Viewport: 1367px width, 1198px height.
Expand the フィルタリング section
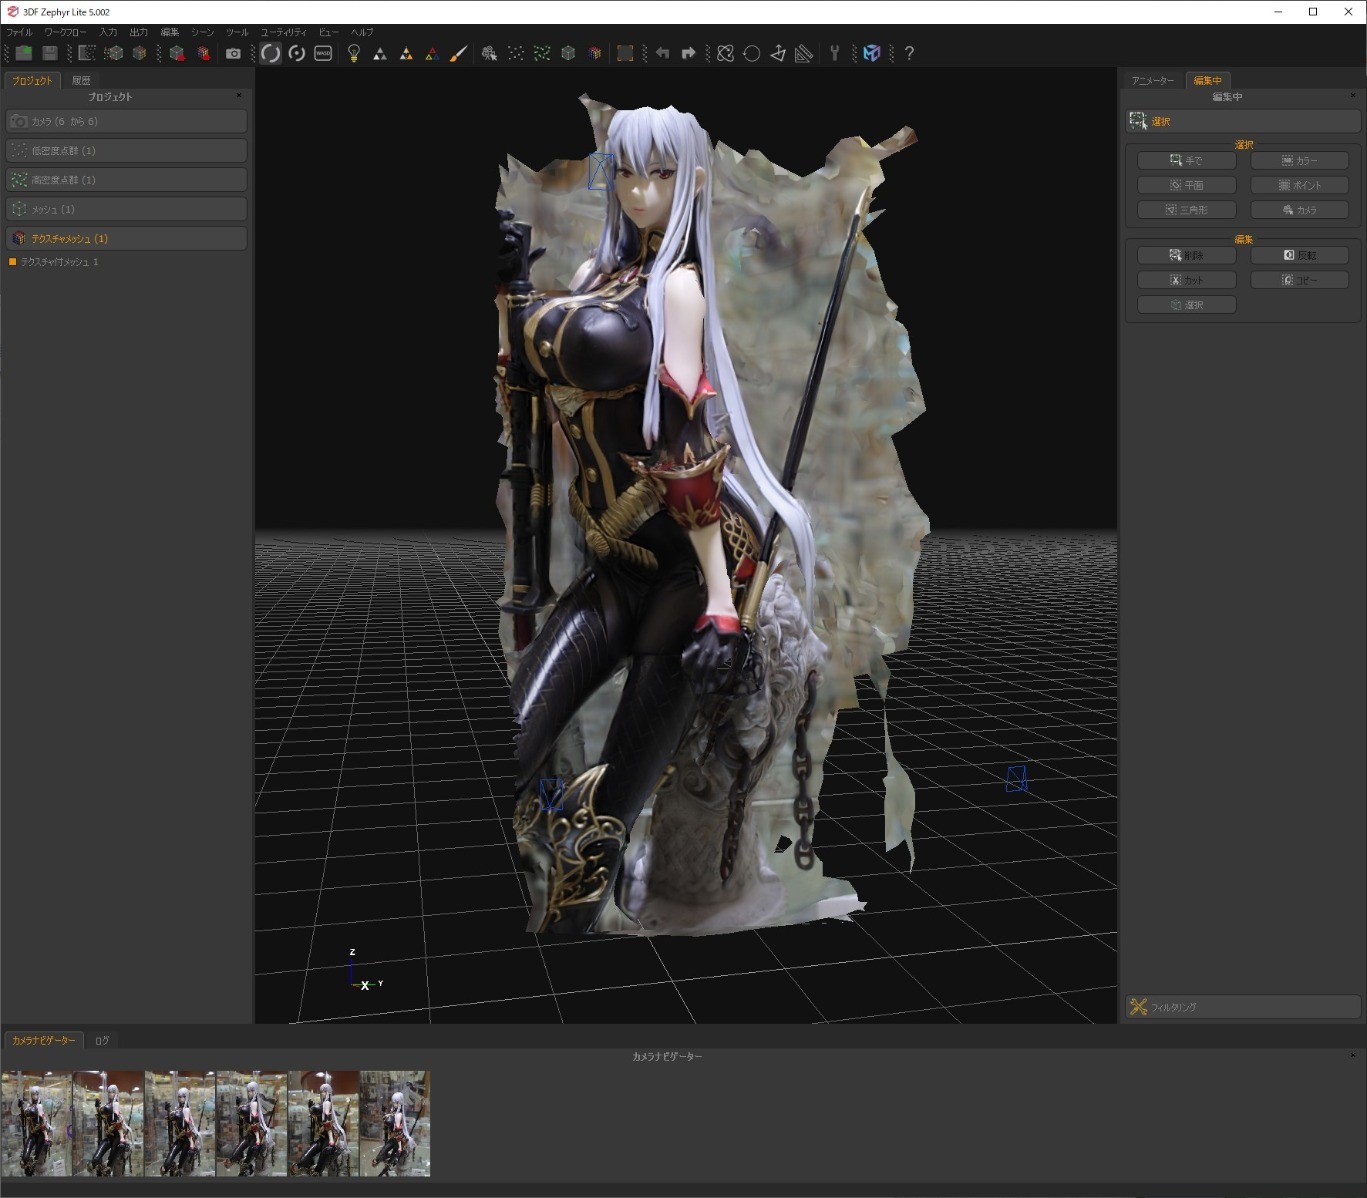pos(1243,1007)
